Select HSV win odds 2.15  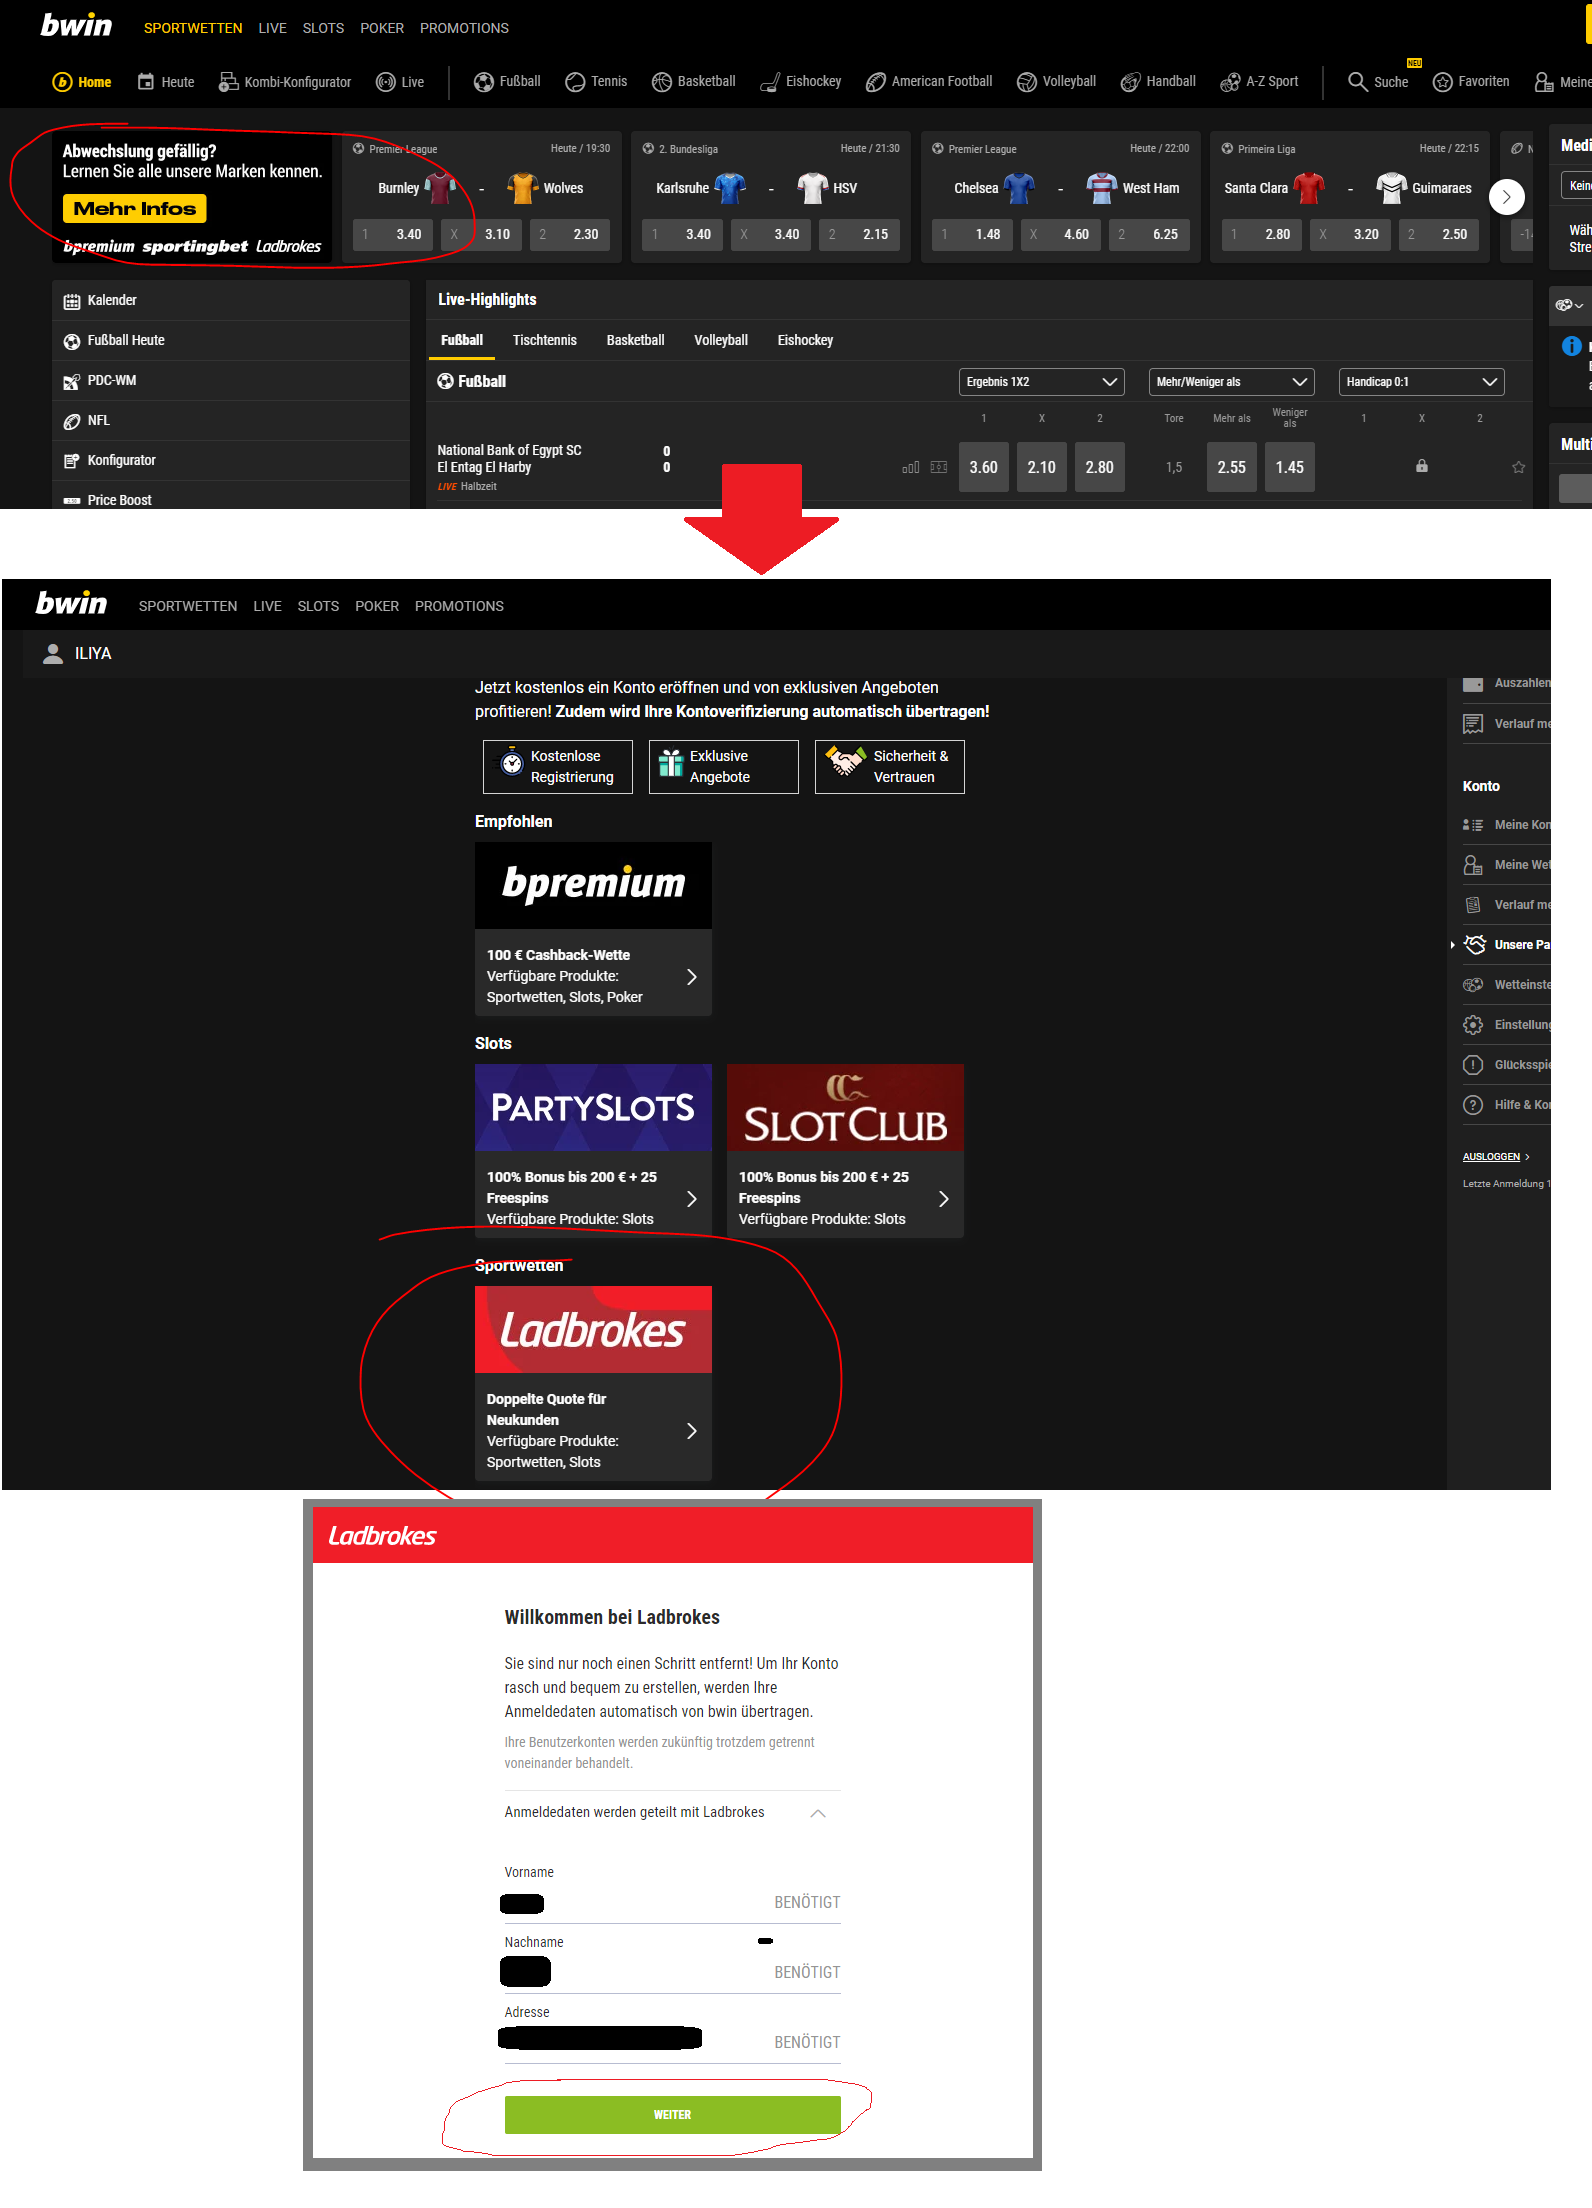point(860,235)
